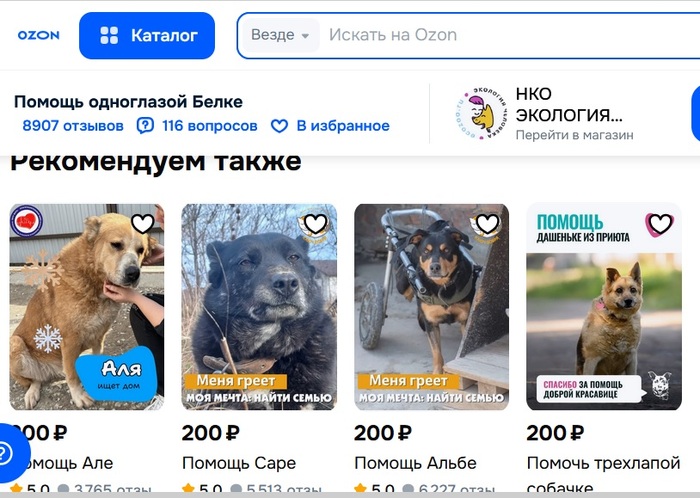Screen dimensions: 700x498
Task: Open the Помочь трехлапой собачке title
Action: 604,474
